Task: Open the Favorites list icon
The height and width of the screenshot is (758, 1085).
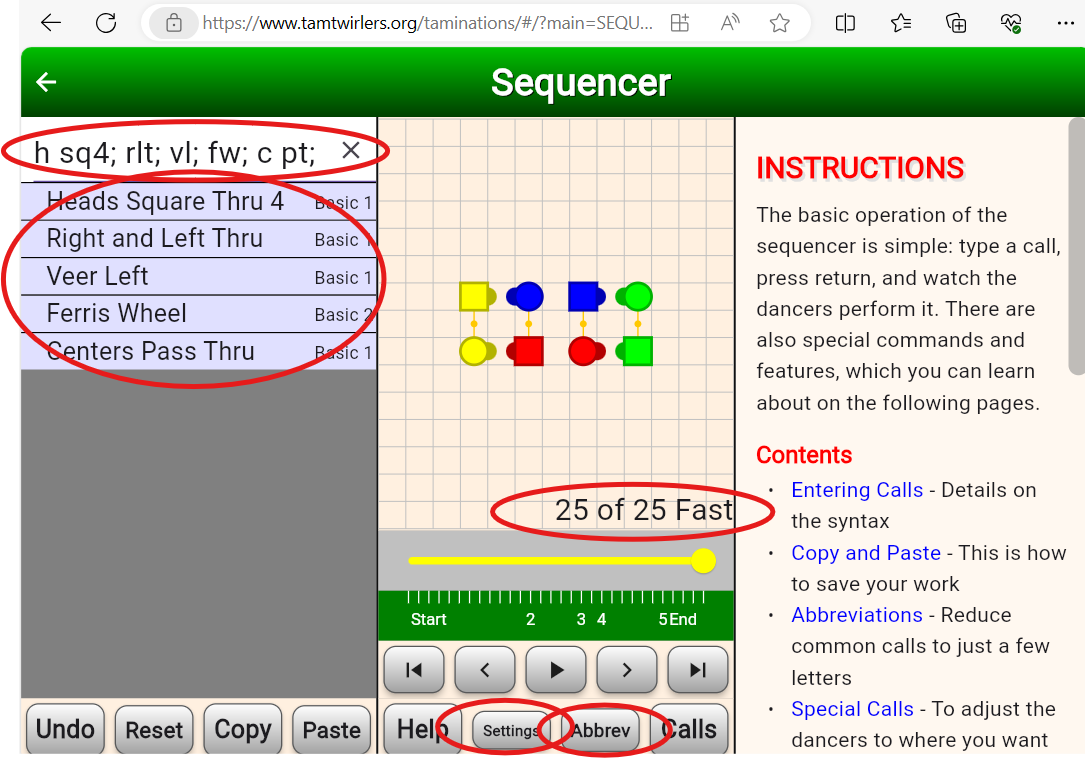Action: point(901,23)
